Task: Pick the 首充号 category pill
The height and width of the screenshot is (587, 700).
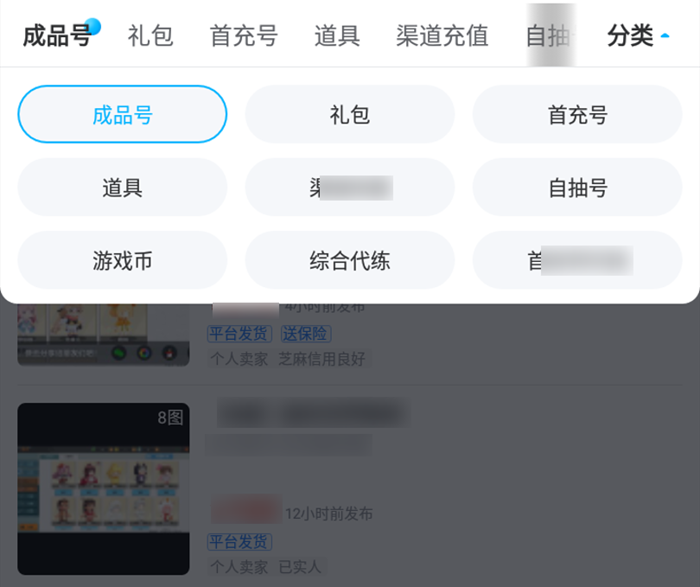Action: tap(577, 114)
